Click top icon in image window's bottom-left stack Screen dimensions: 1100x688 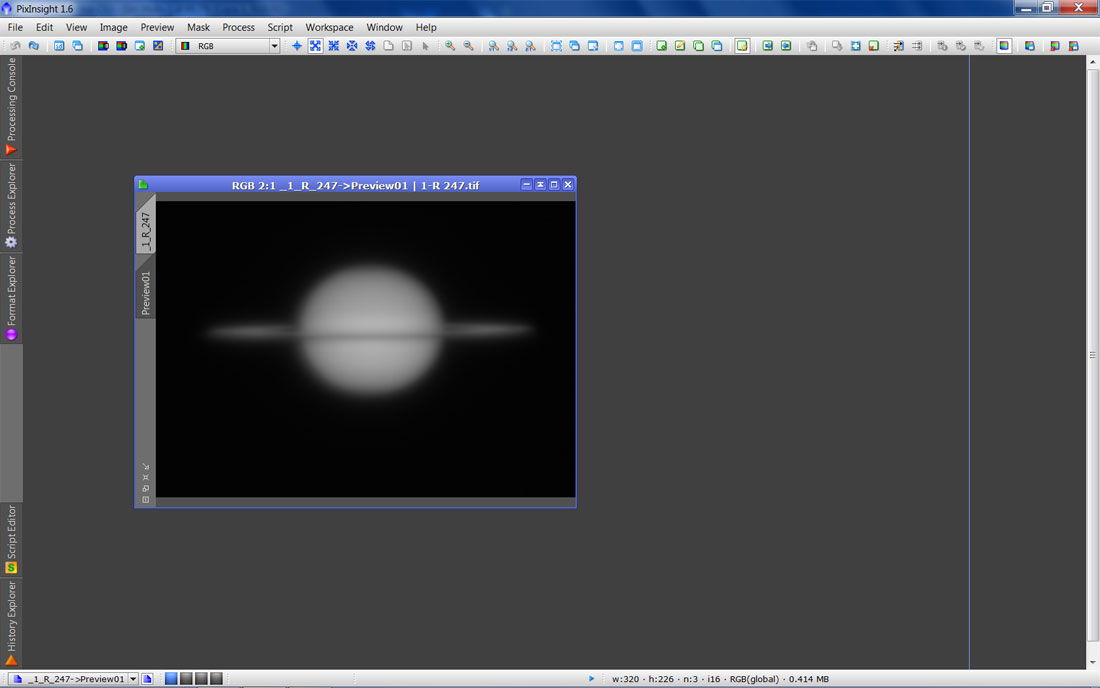[146, 466]
